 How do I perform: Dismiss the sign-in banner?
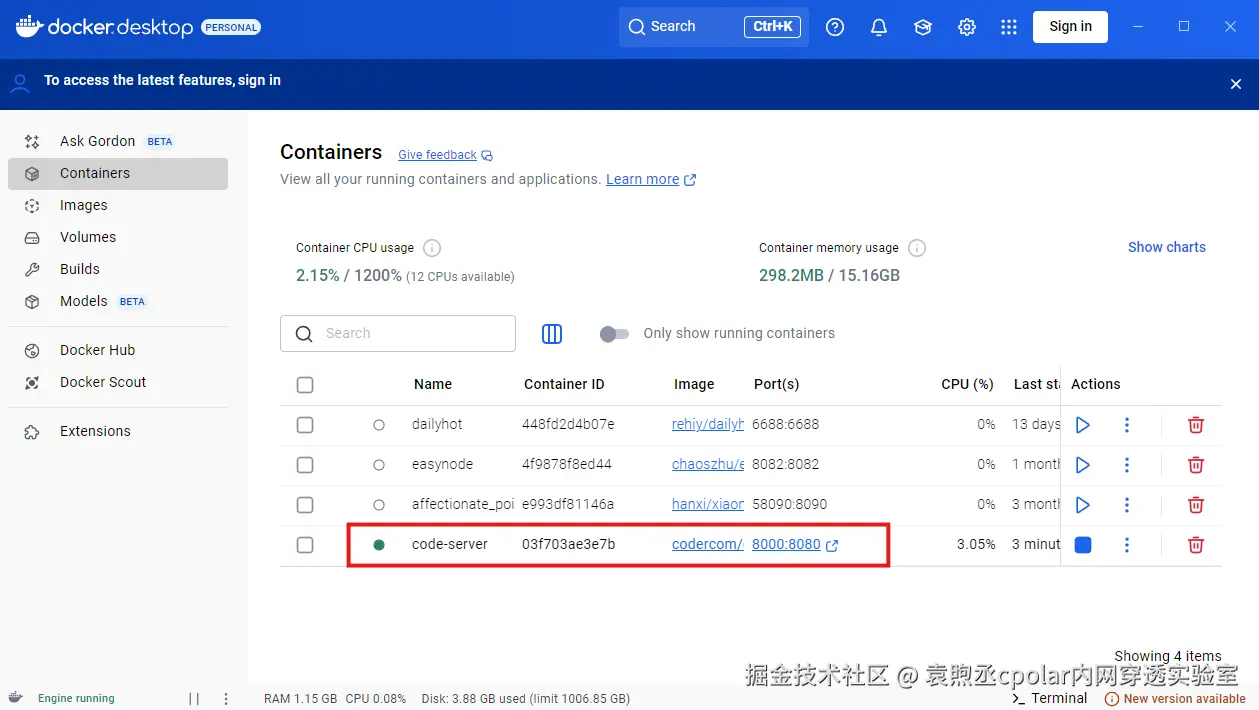point(1236,84)
